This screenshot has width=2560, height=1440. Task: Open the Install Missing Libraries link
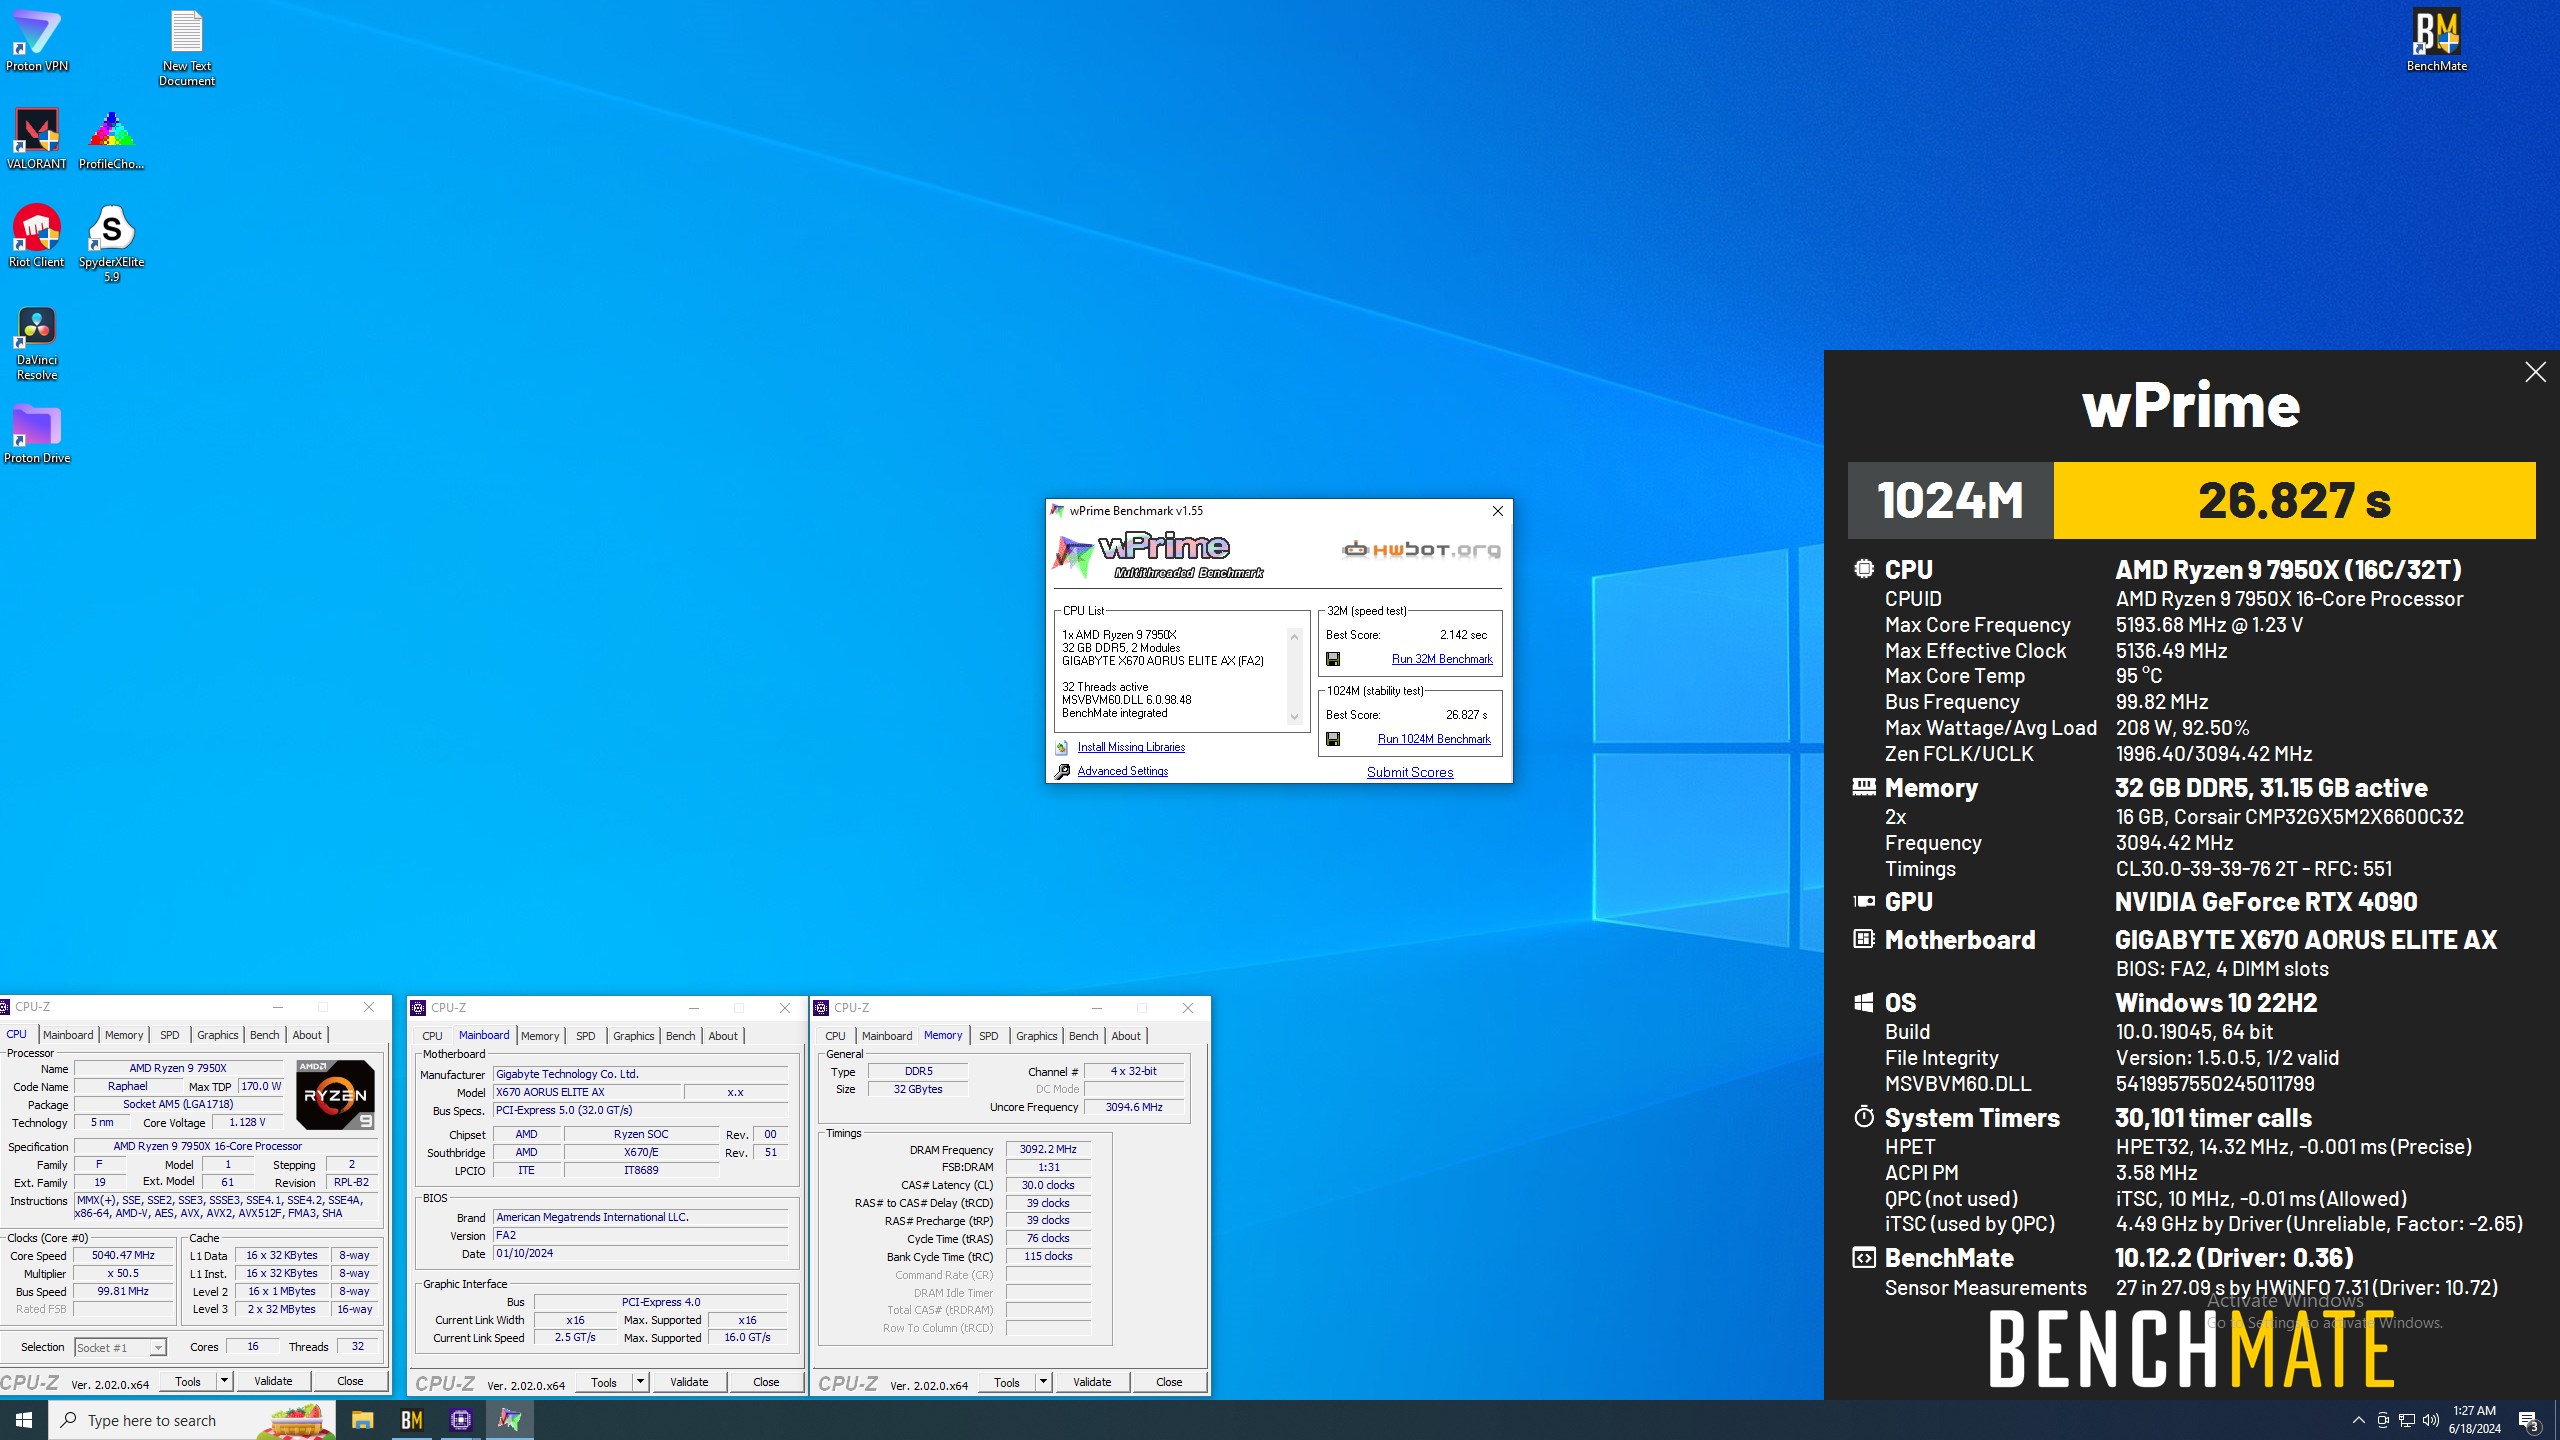pos(1131,747)
